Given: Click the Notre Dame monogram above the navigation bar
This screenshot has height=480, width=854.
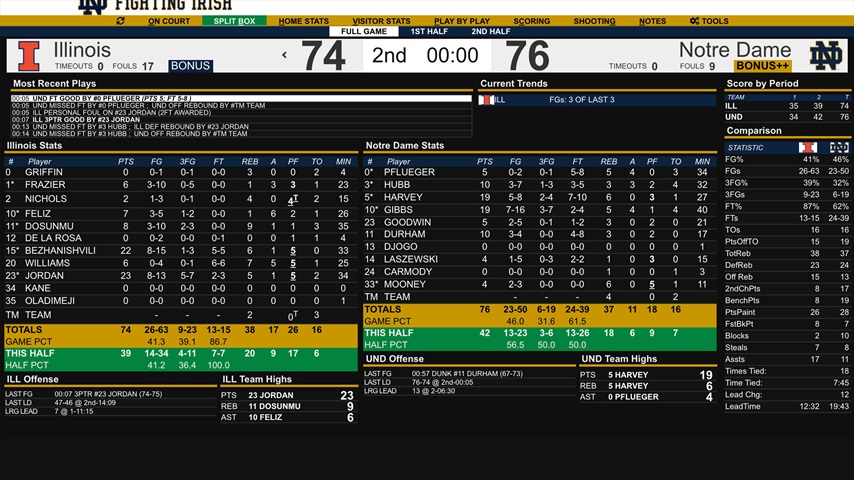Looking at the screenshot, I should (92, 5).
